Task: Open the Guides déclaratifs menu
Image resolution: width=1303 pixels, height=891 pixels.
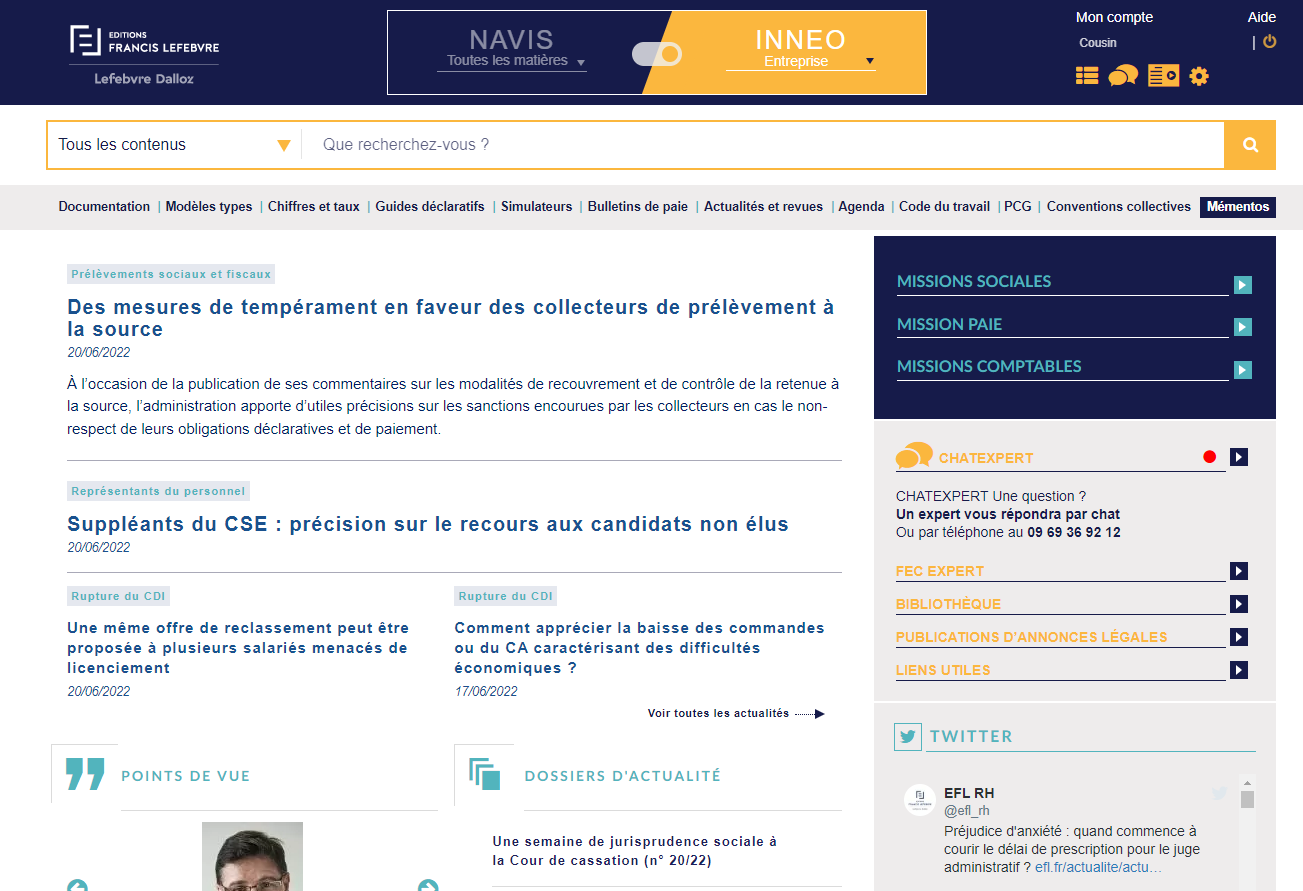Action: pos(430,207)
